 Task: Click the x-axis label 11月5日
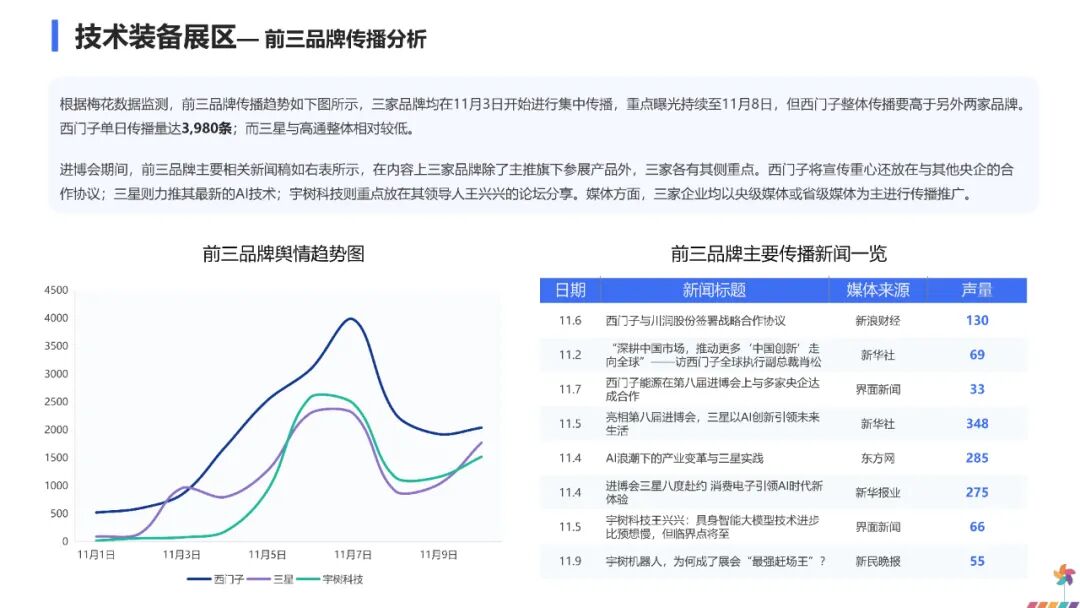(267, 555)
